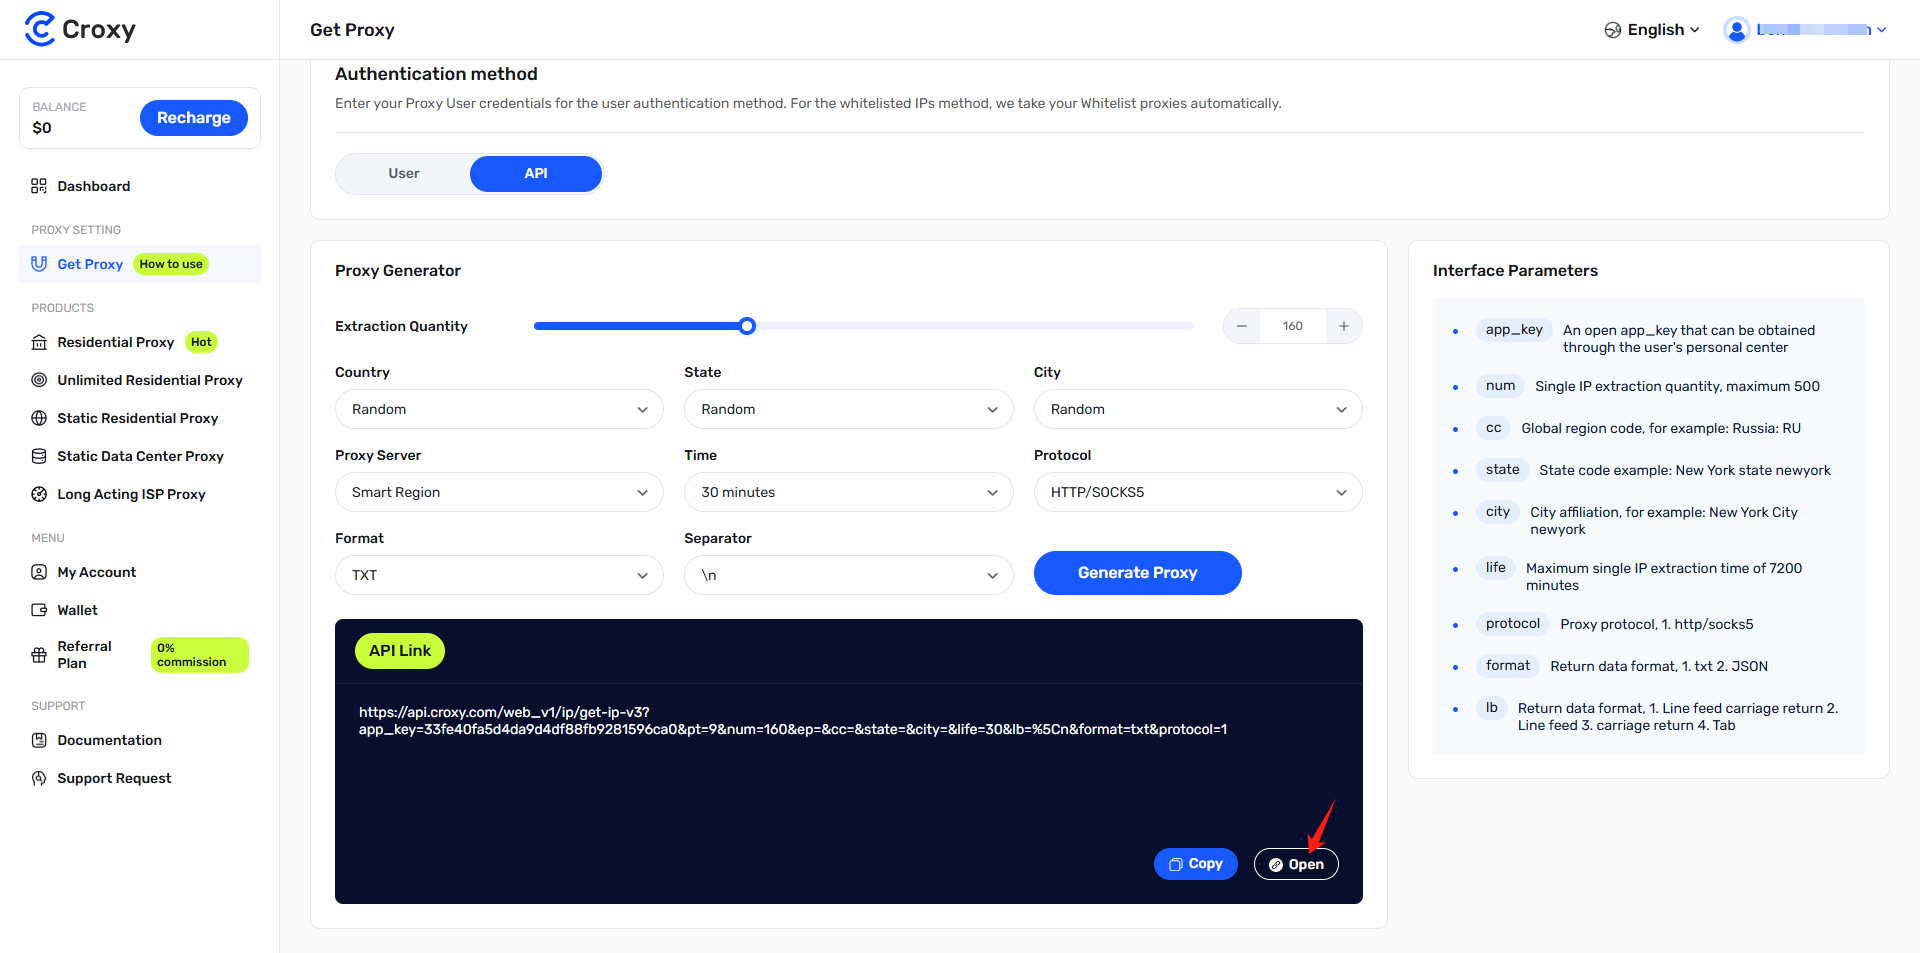Click the My Account user icon

[39, 572]
